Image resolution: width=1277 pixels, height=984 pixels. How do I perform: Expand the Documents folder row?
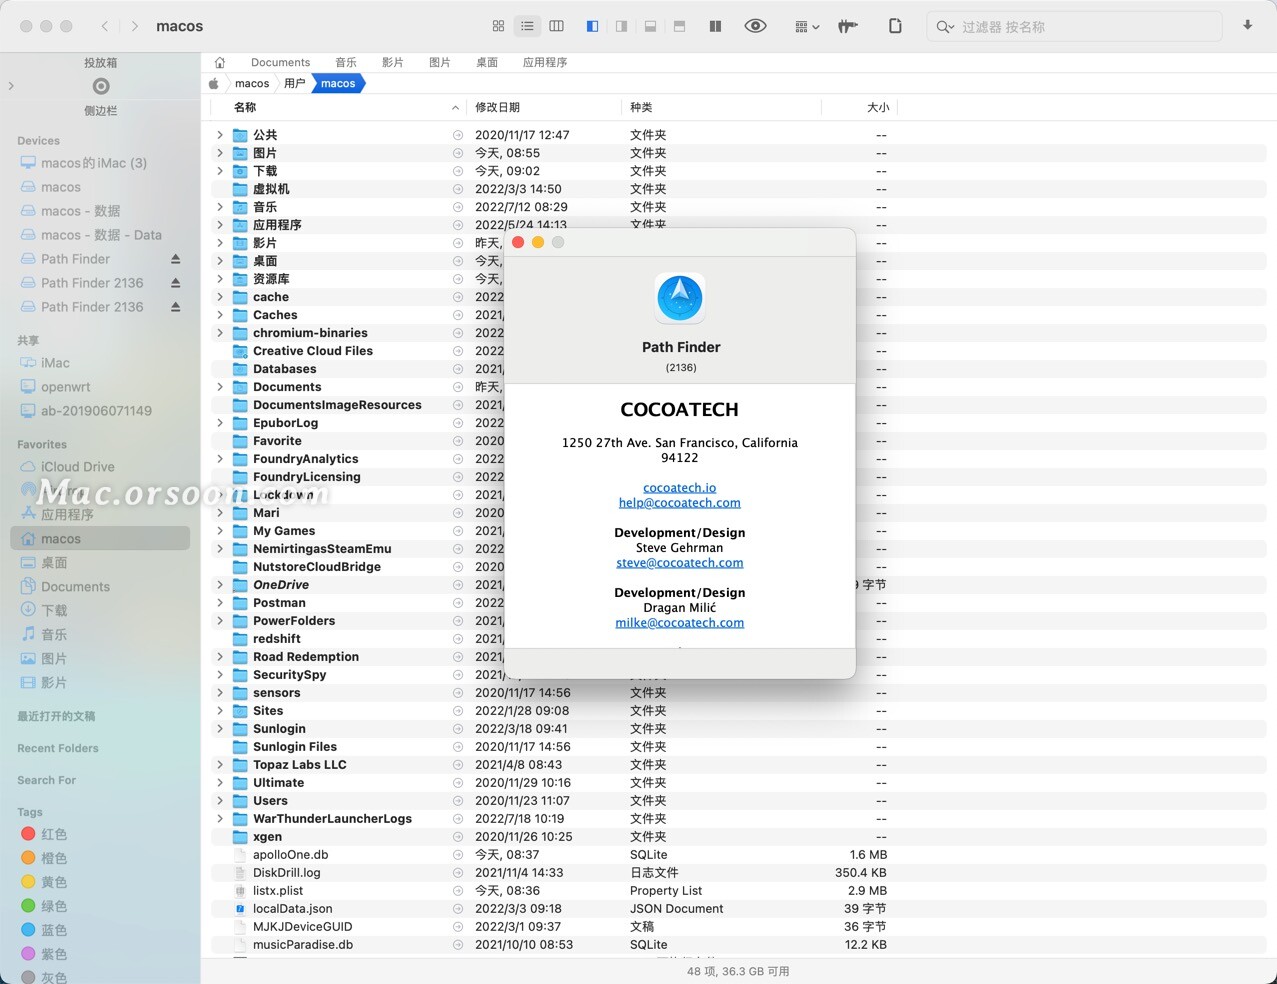tap(220, 387)
